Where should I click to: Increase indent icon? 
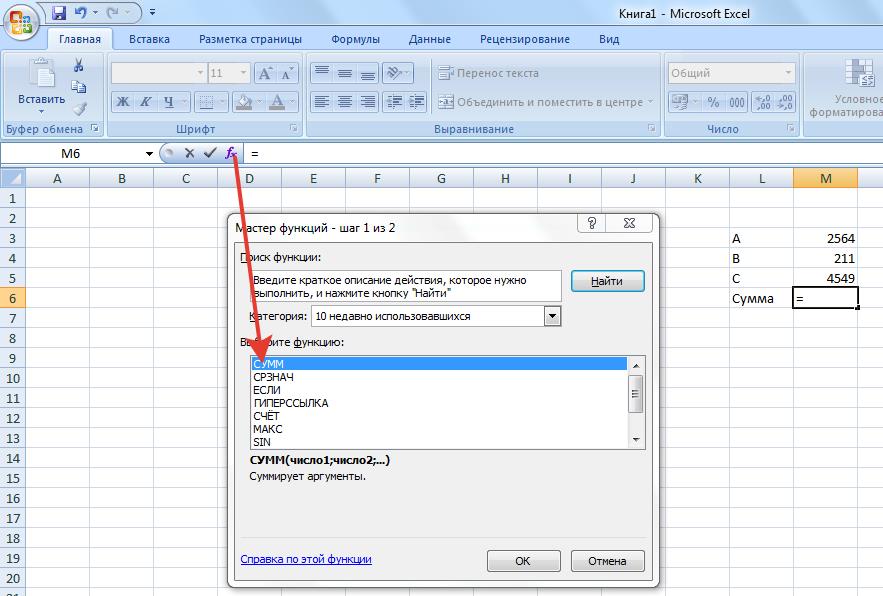coord(417,102)
